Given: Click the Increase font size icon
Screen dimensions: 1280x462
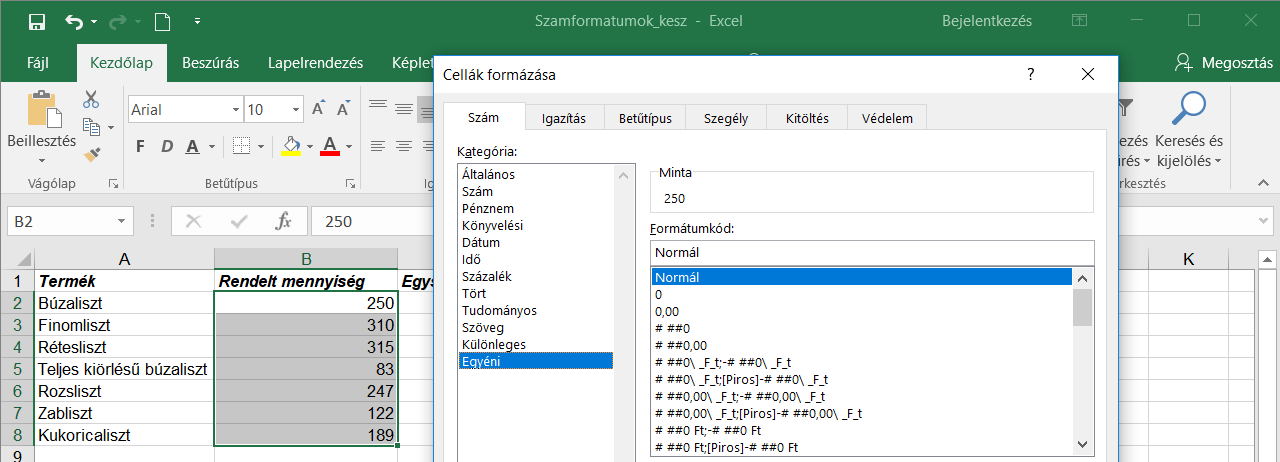Looking at the screenshot, I should point(318,110).
